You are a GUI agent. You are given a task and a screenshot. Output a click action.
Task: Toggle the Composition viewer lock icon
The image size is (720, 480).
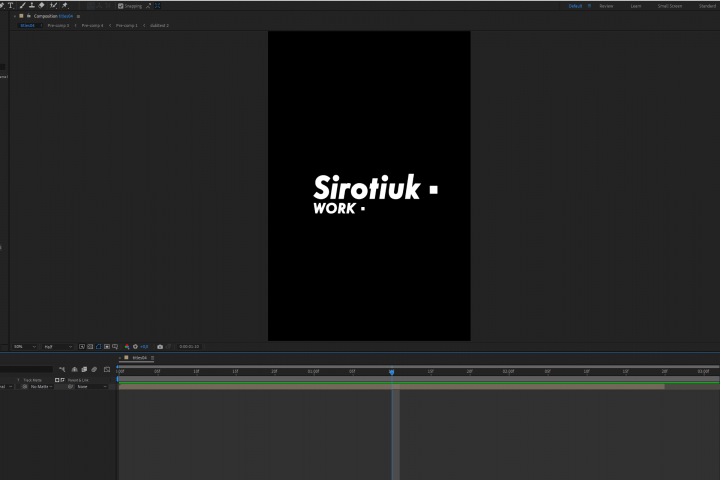(x=28, y=16)
